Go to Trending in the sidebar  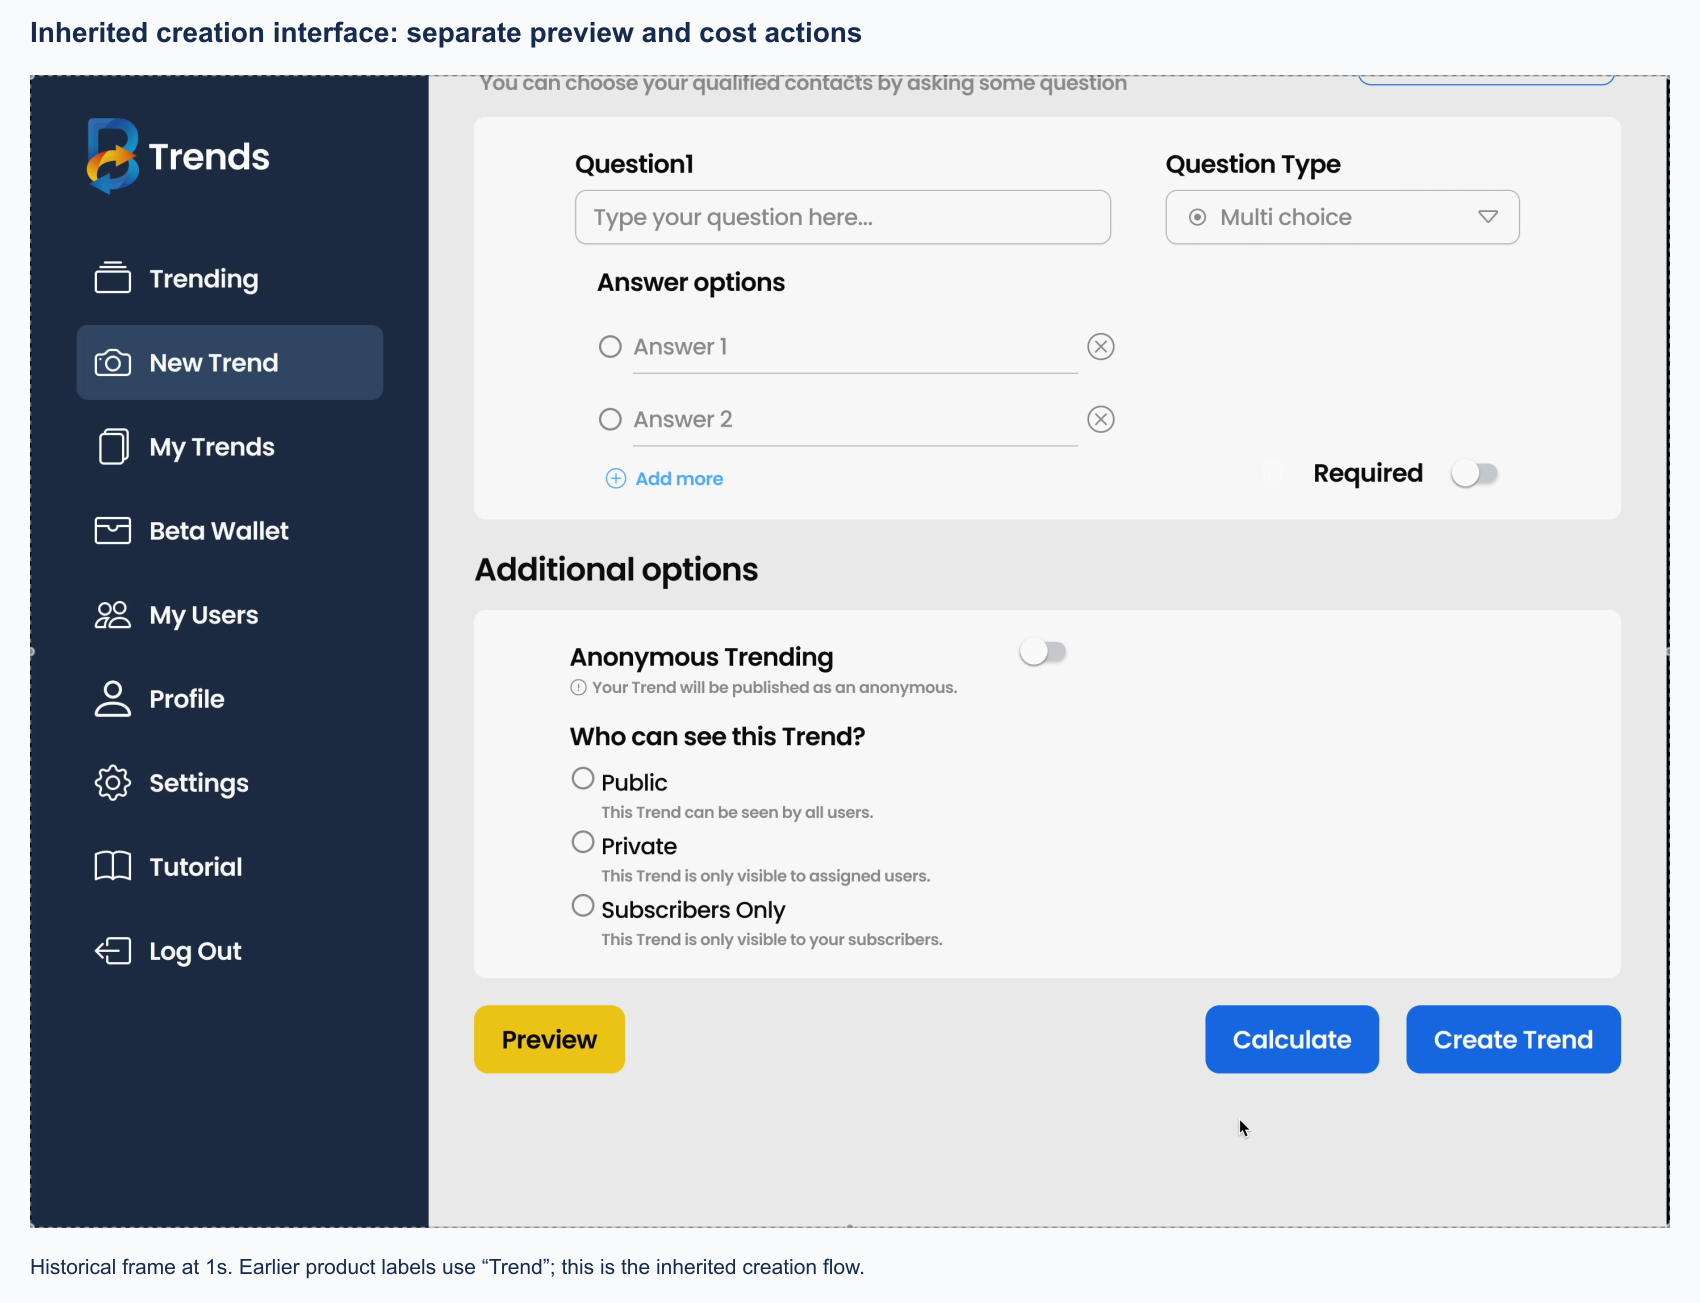pos(229,278)
